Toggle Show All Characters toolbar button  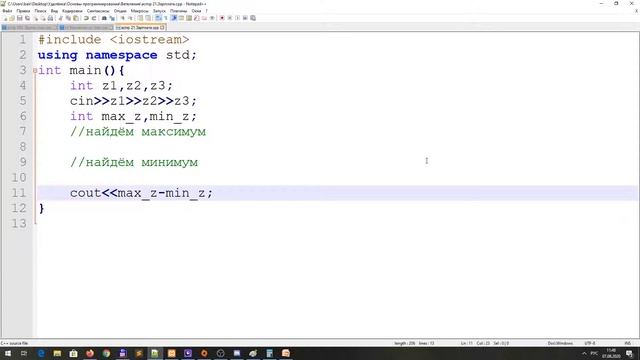coord(166,18)
